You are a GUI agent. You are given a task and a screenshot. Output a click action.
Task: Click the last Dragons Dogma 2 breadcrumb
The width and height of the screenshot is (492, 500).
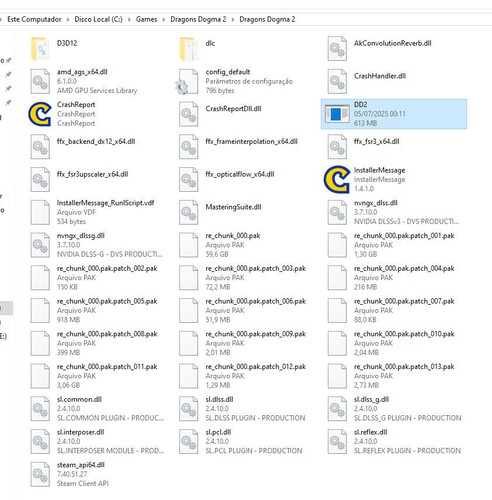tap(267, 19)
